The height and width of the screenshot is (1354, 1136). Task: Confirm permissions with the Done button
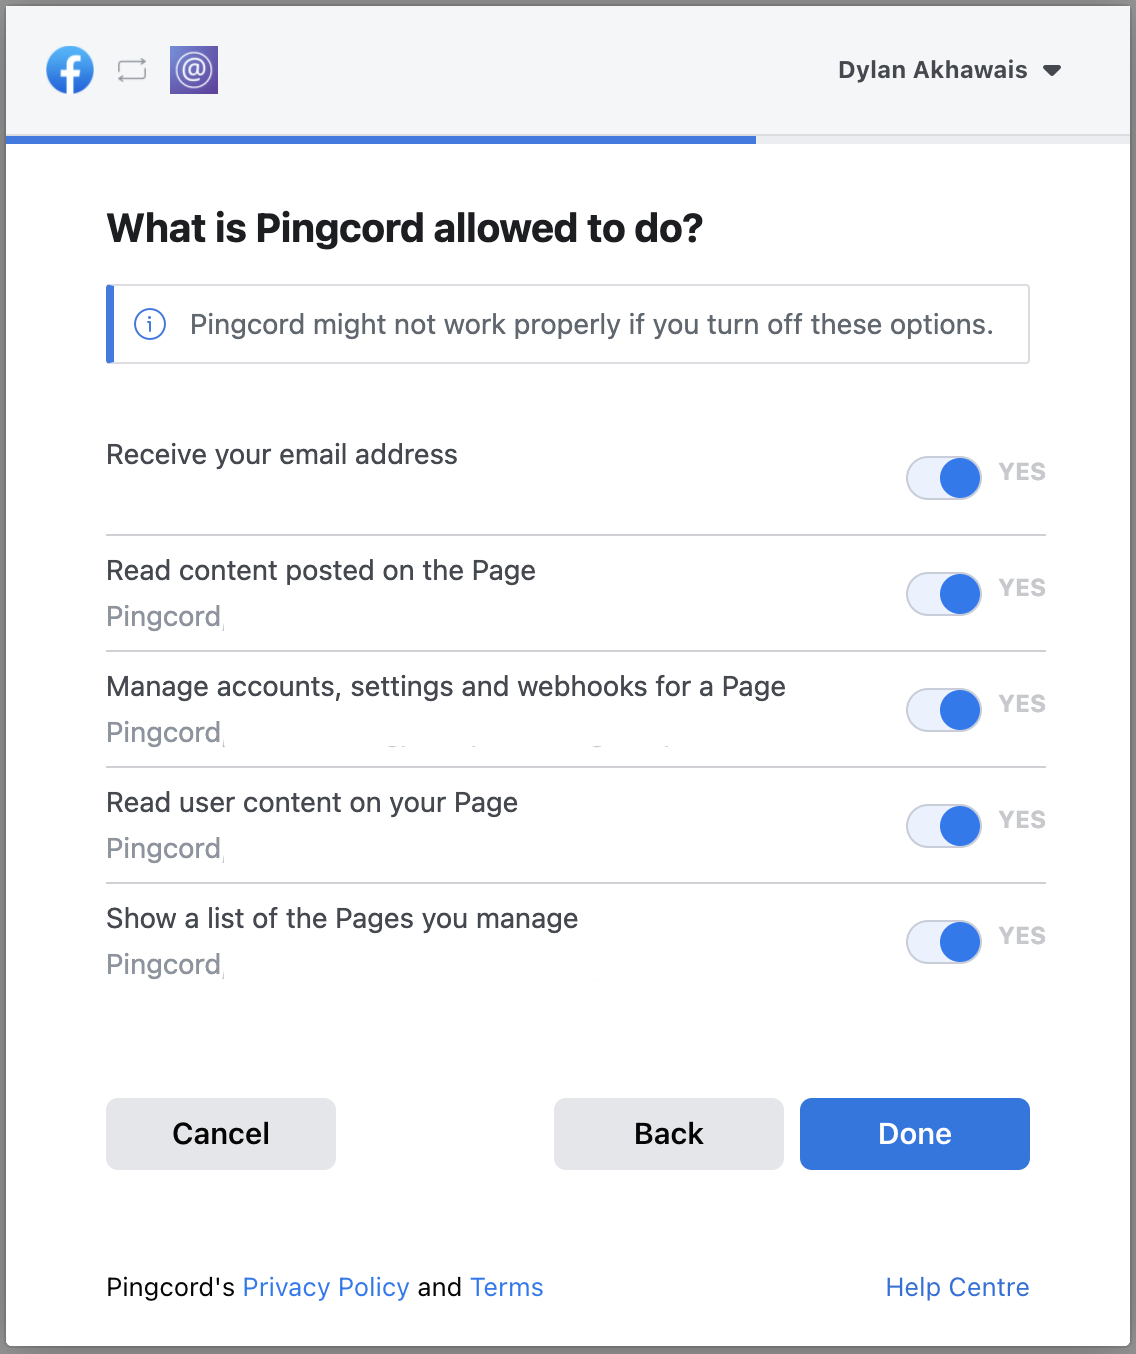pos(915,1134)
